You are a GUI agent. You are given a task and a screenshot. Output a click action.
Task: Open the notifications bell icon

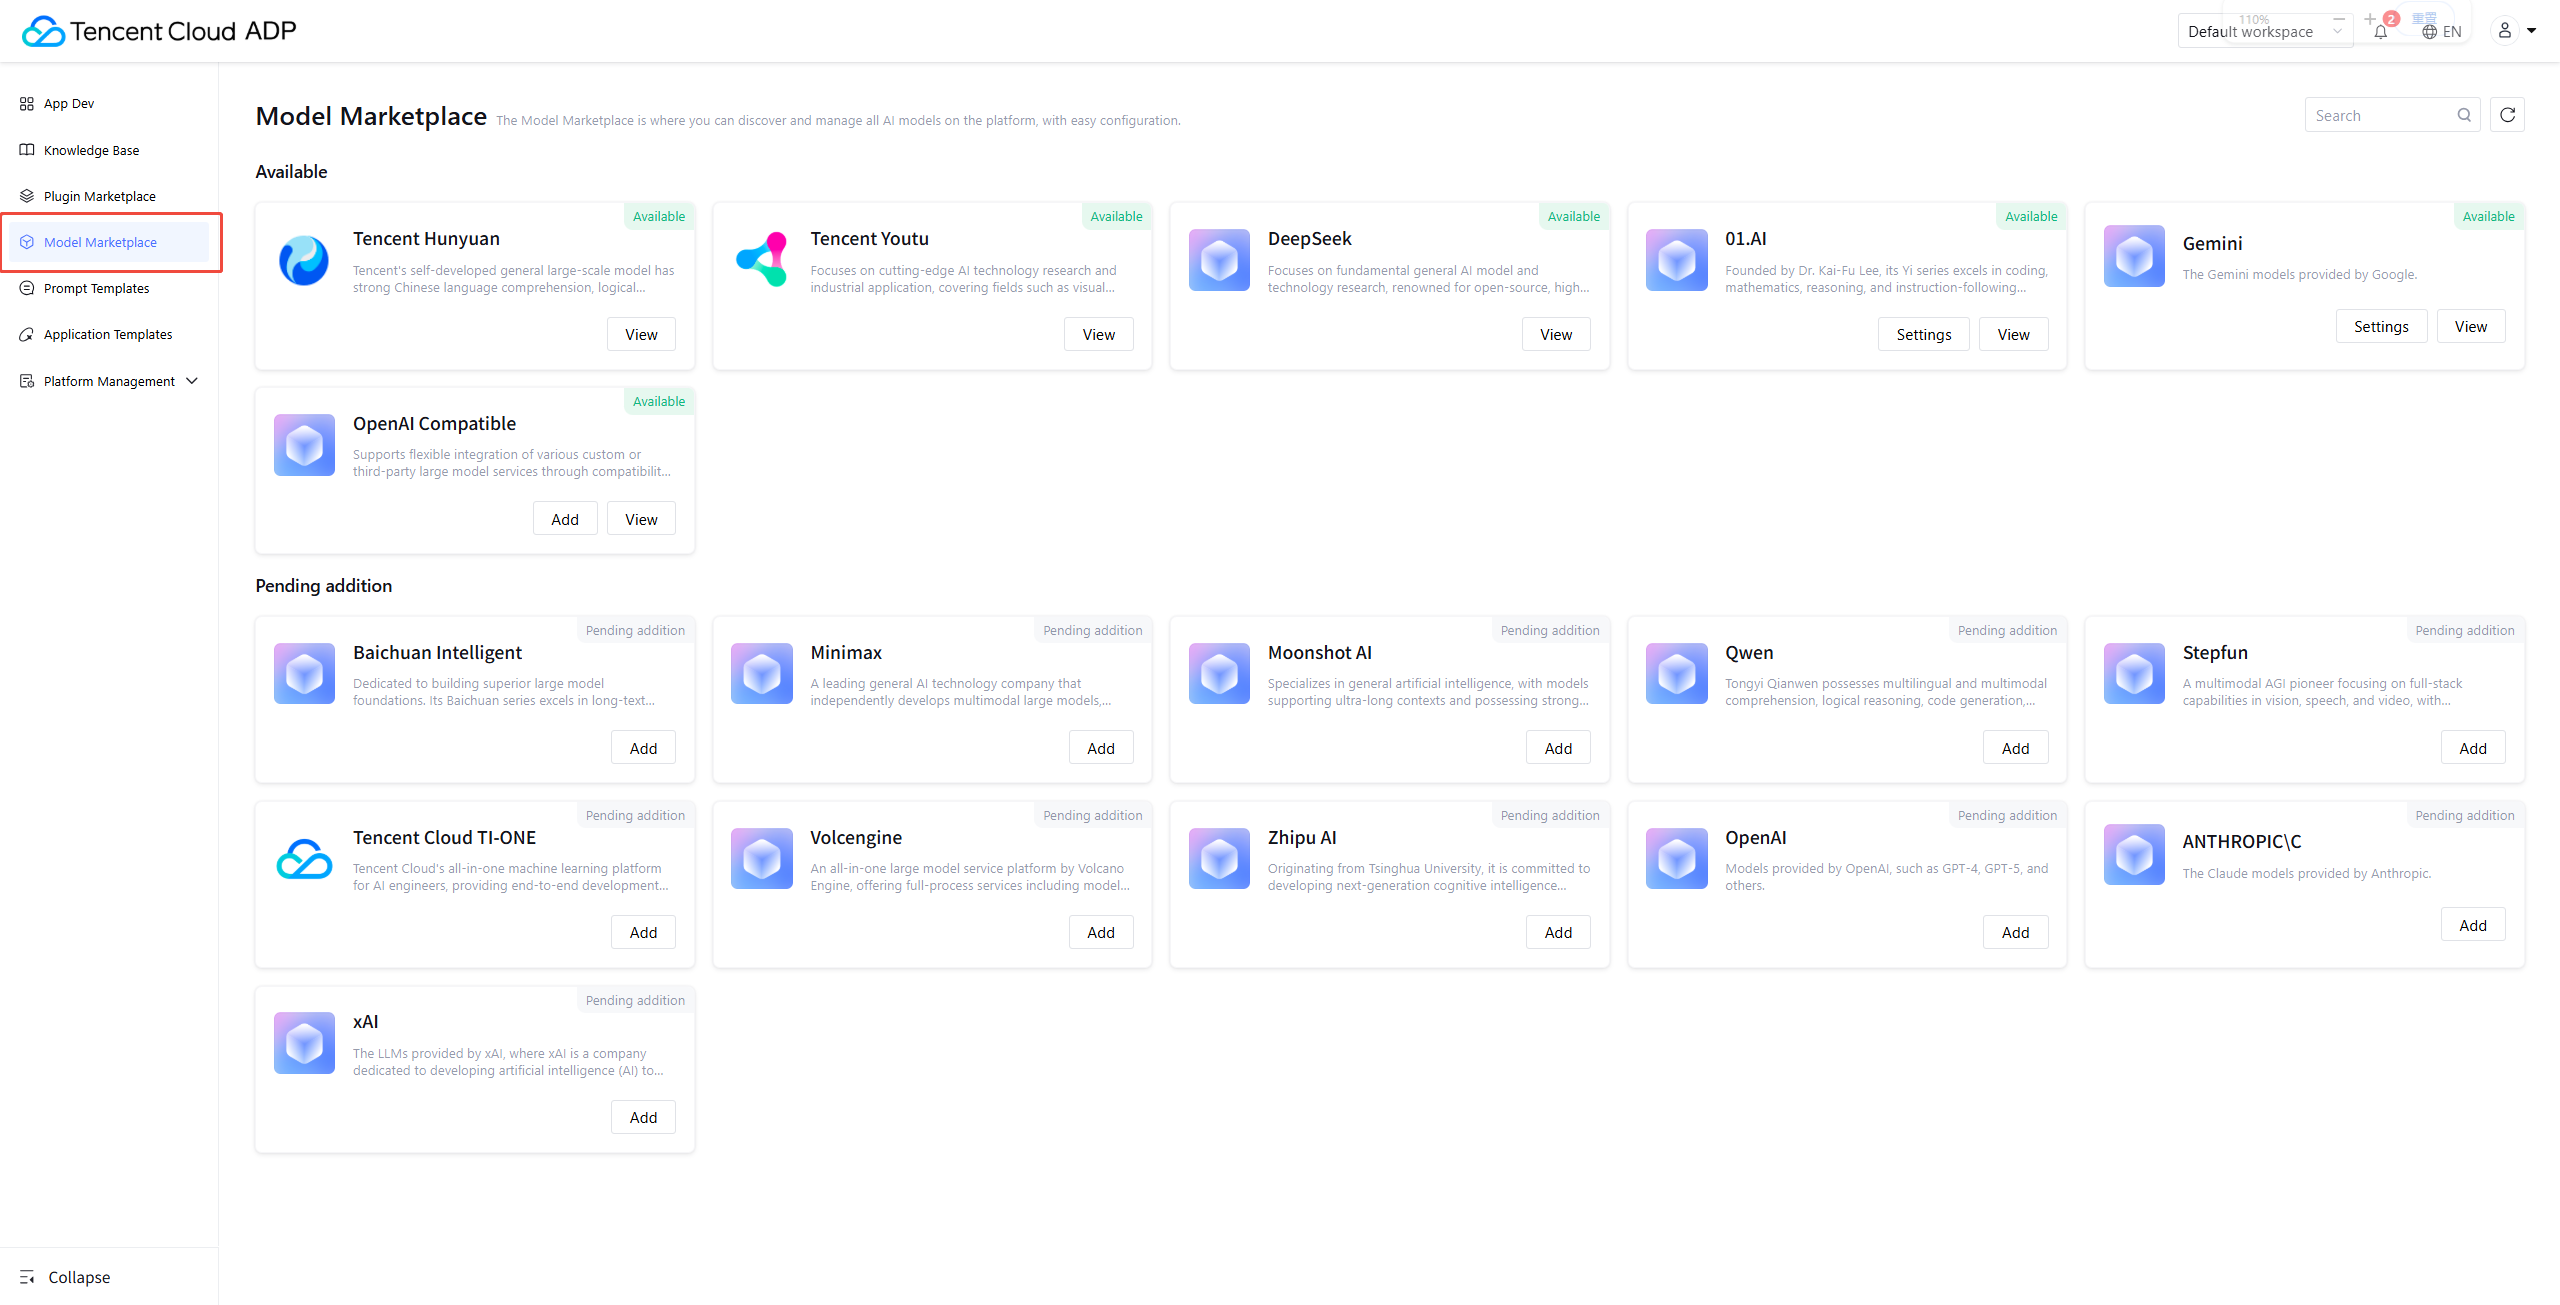pyautogui.click(x=2380, y=32)
